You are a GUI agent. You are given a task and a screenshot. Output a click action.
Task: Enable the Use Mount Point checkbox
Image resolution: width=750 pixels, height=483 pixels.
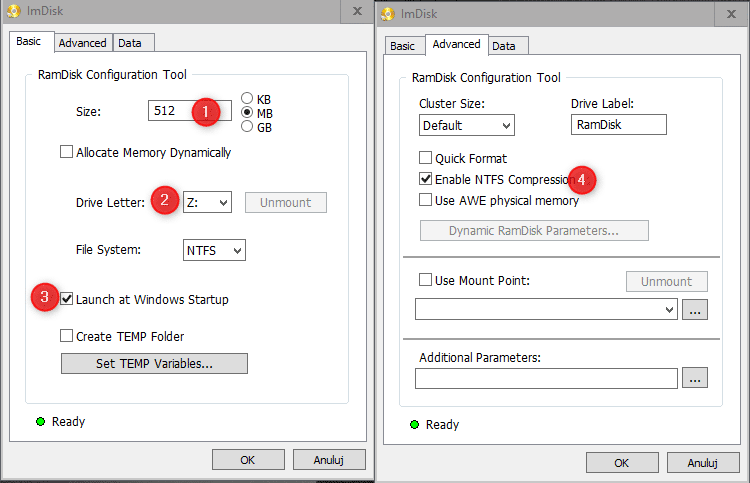pyautogui.click(x=425, y=280)
